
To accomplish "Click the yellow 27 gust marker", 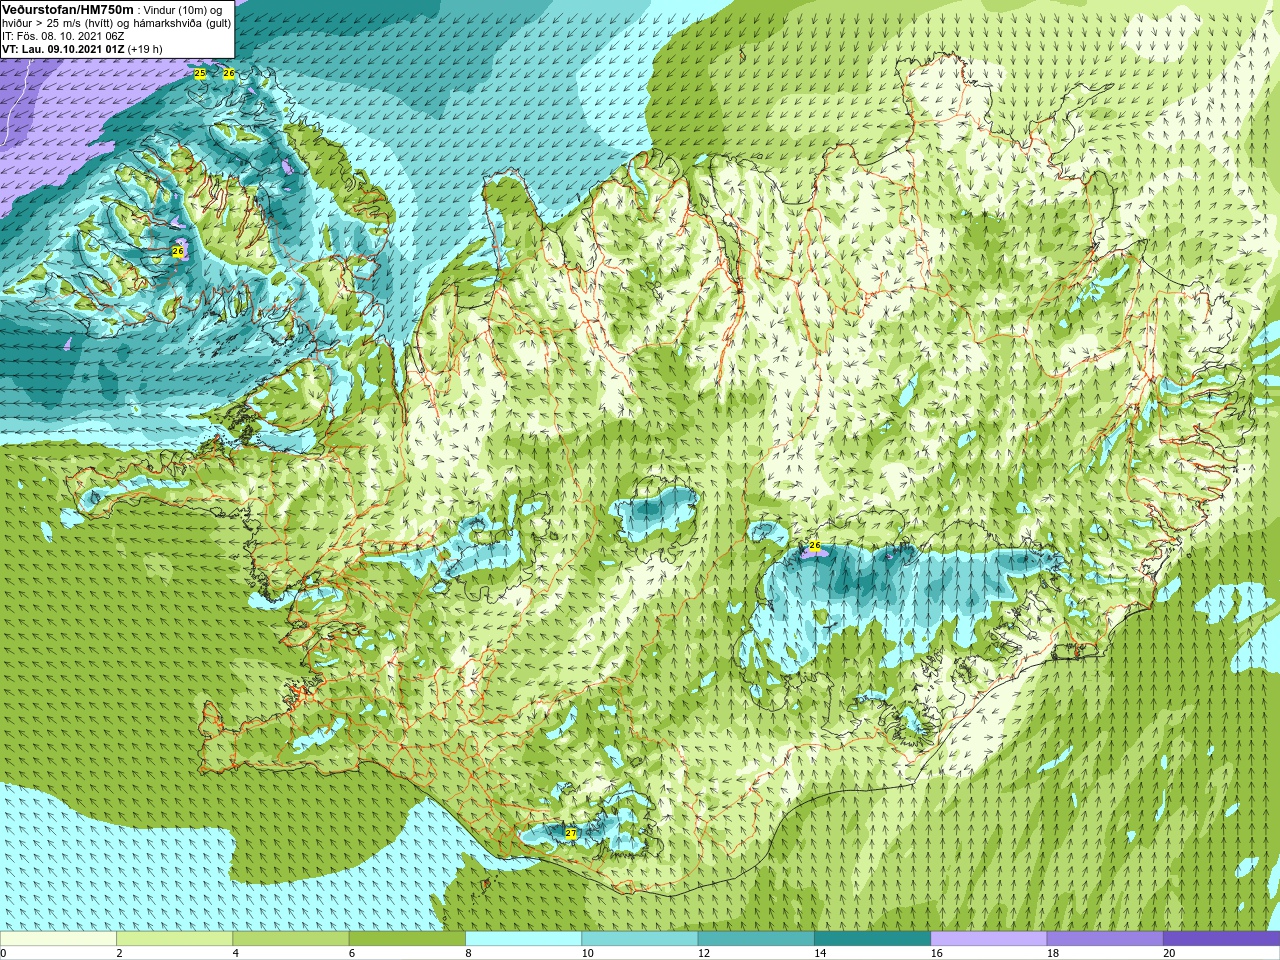I will 571,833.
